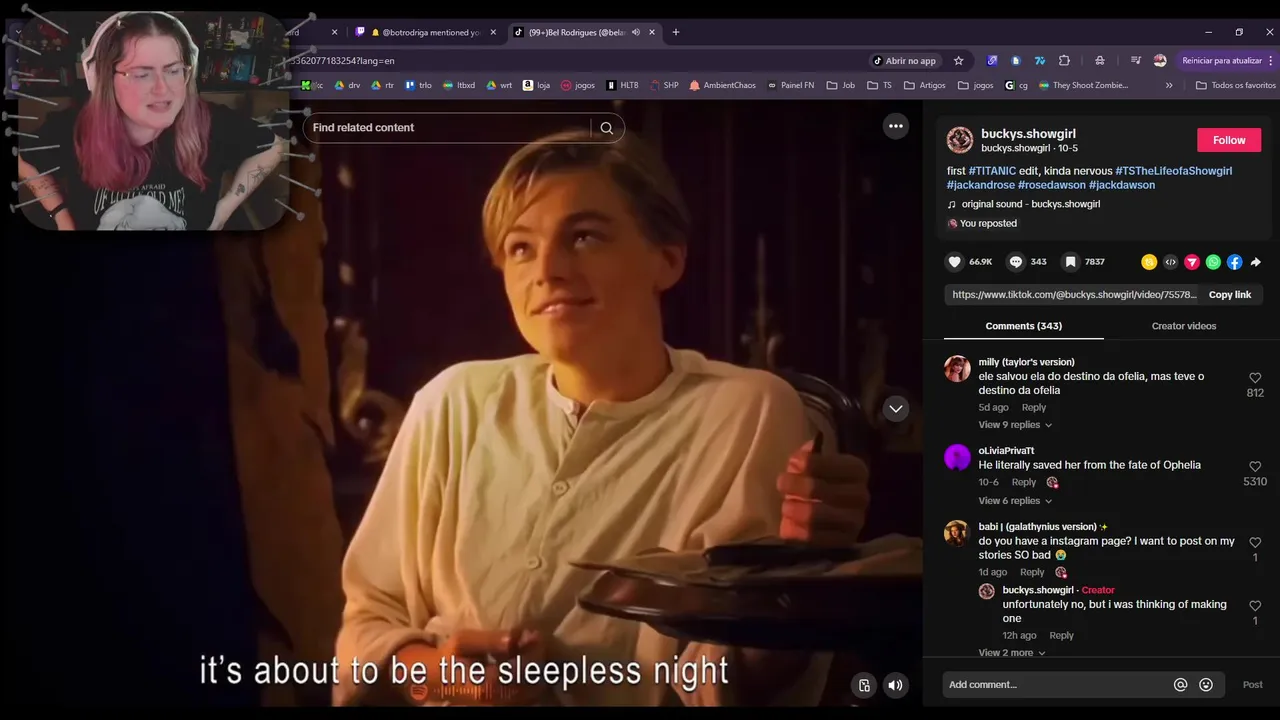The image size is (1280, 720).
Task: Open buckys.showgirl profile avatar
Action: pos(960,140)
